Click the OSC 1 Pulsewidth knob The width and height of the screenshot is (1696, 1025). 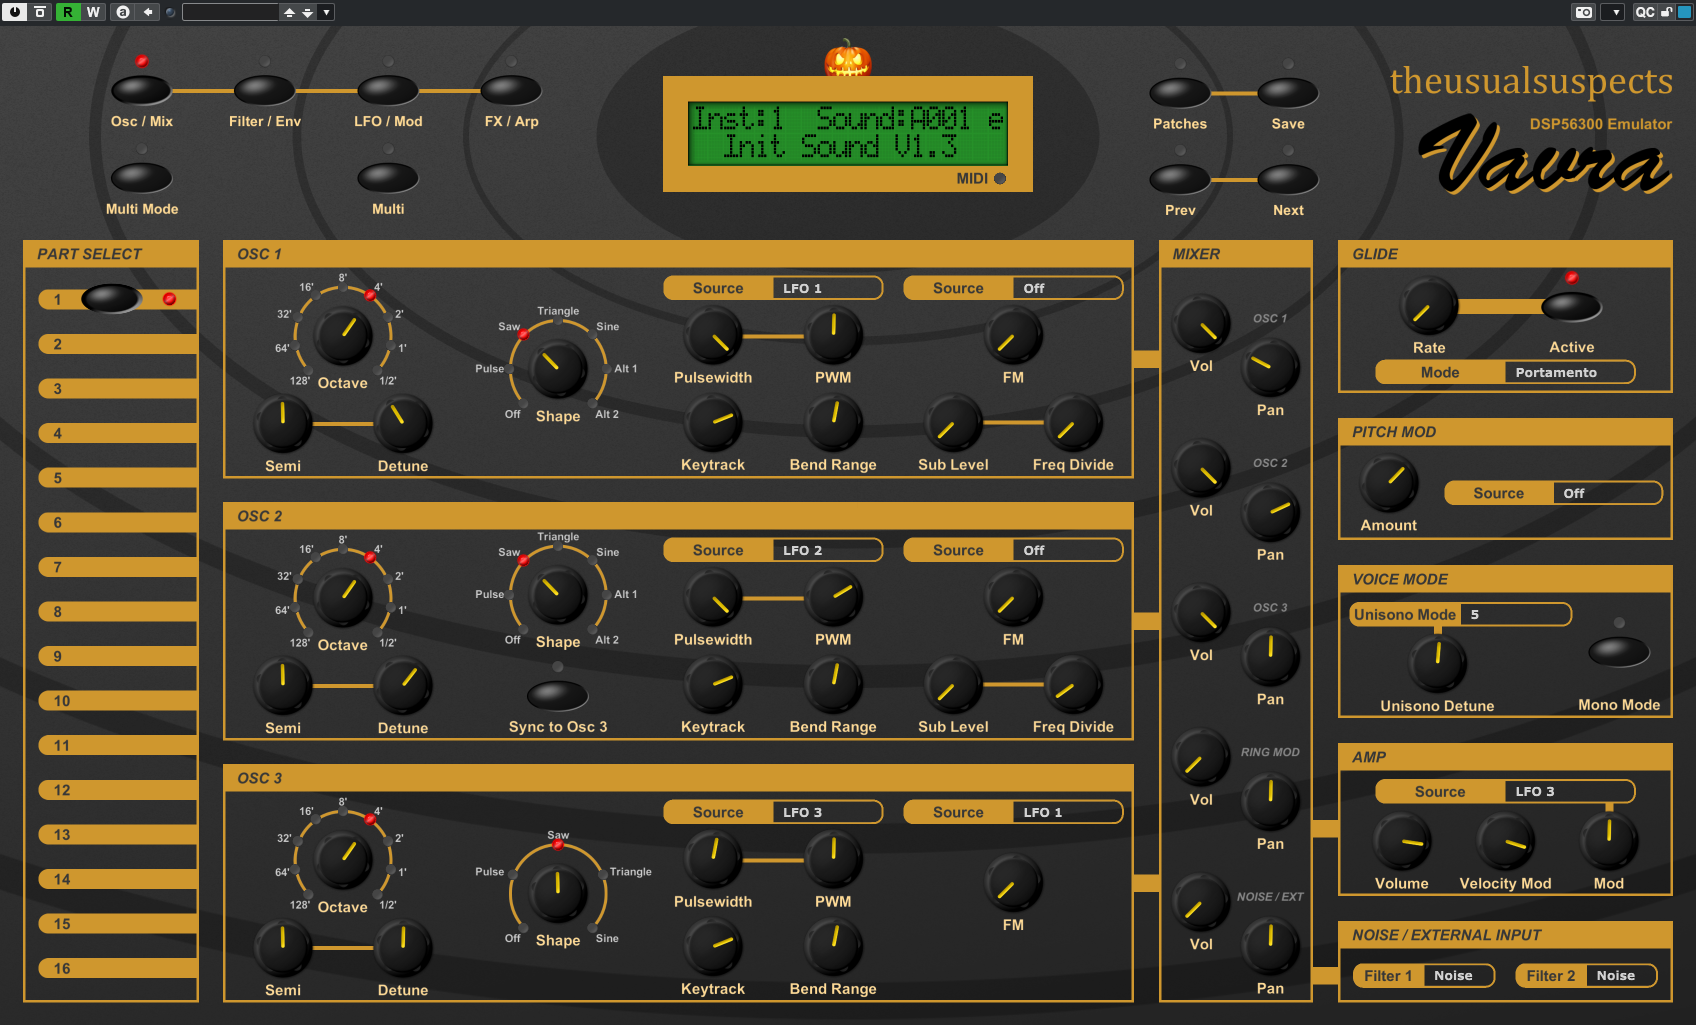(713, 336)
